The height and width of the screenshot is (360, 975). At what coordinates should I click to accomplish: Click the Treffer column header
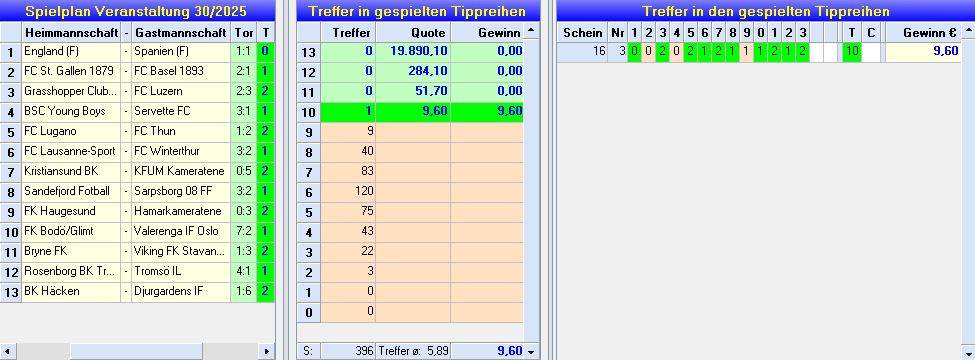tap(348, 32)
